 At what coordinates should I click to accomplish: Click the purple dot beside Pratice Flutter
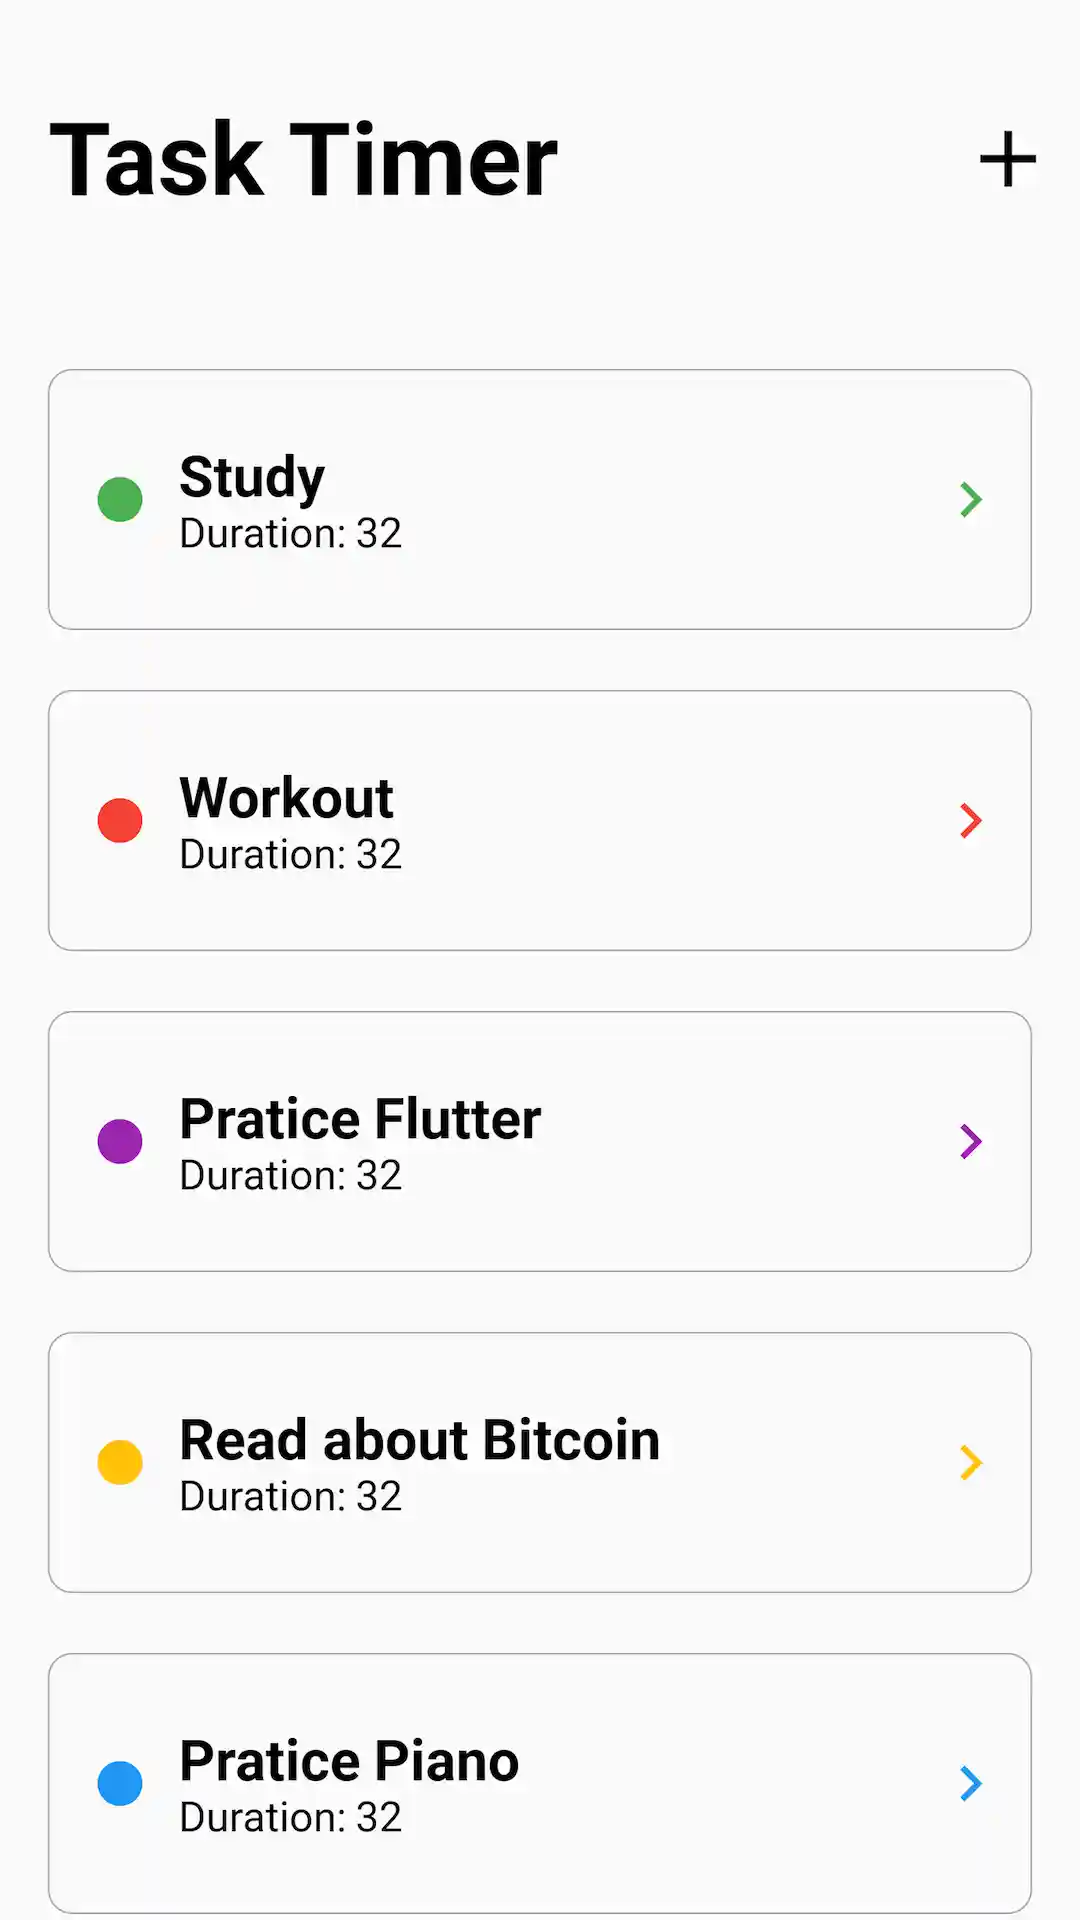pos(120,1141)
